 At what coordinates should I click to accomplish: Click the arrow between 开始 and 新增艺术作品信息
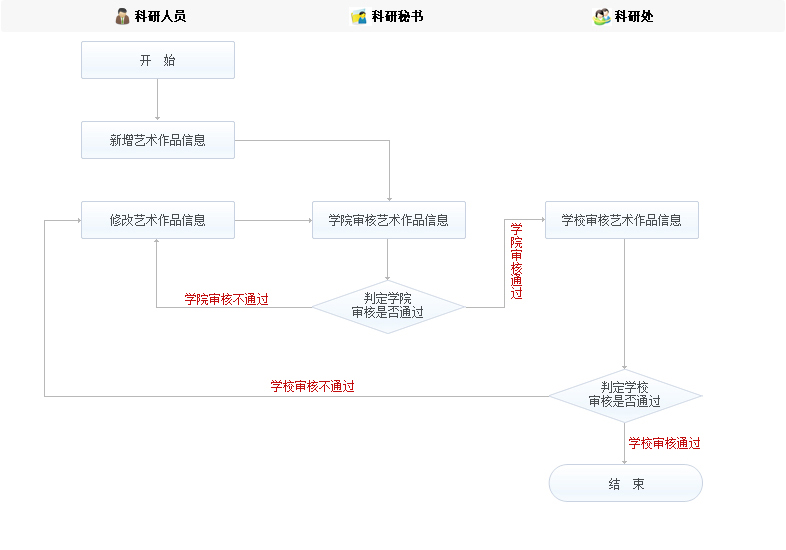click(x=158, y=100)
